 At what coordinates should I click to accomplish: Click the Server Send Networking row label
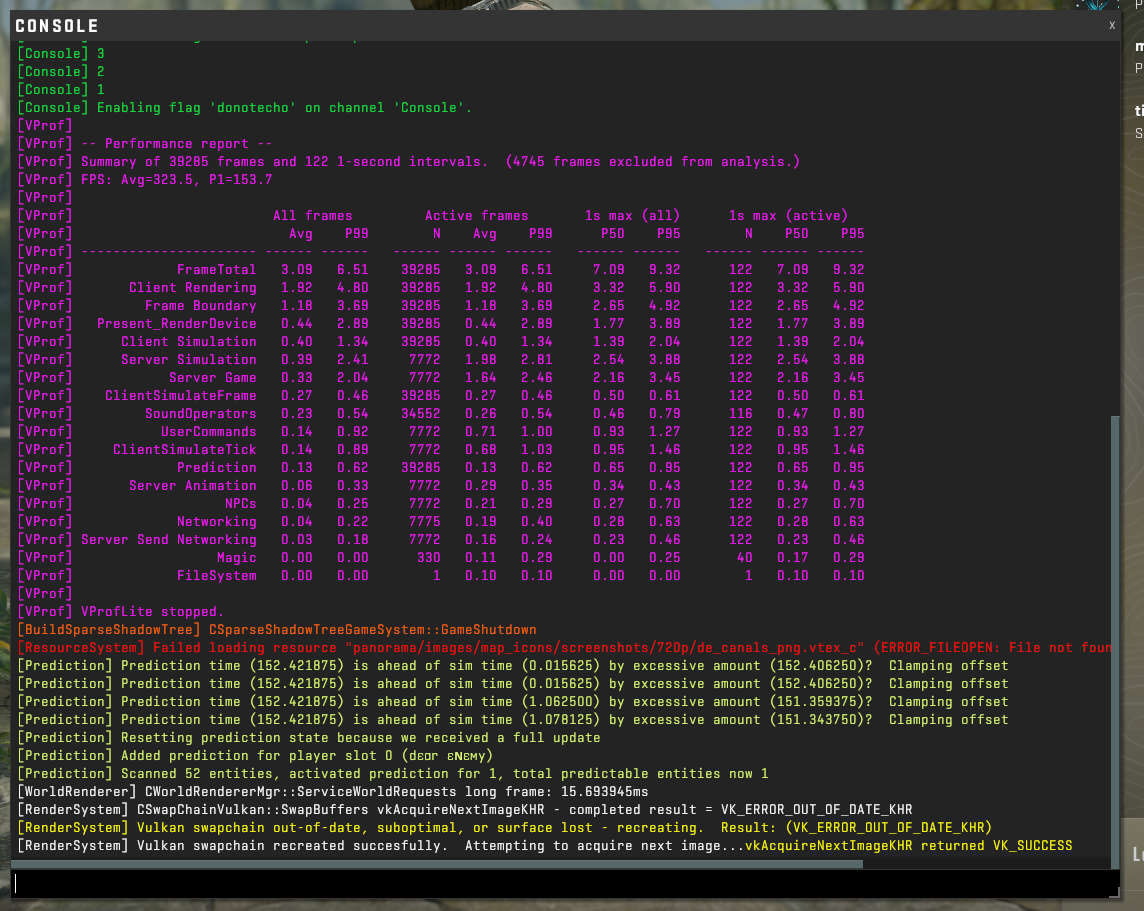[169, 540]
